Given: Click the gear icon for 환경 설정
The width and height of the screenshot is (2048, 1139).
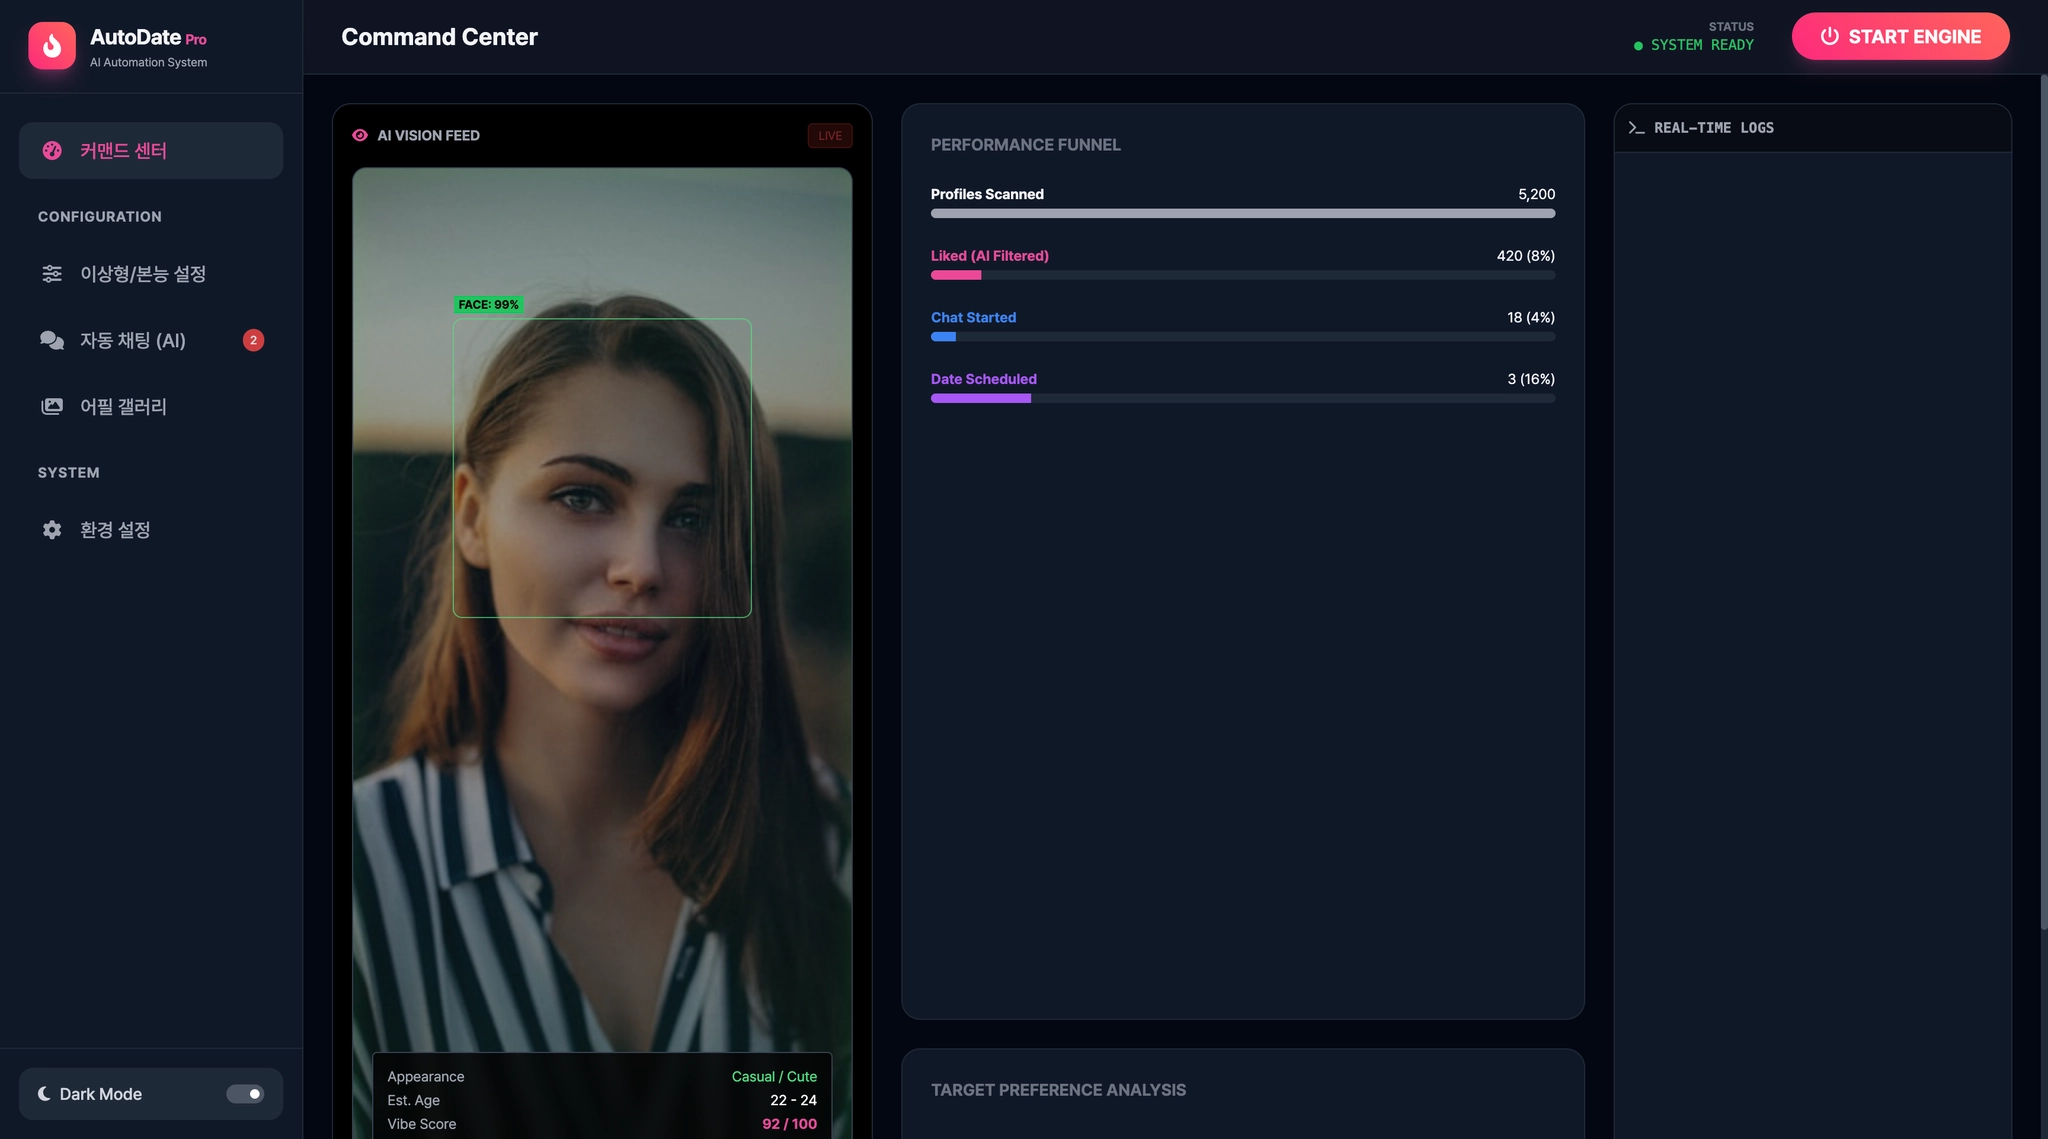Looking at the screenshot, I should [x=52, y=530].
